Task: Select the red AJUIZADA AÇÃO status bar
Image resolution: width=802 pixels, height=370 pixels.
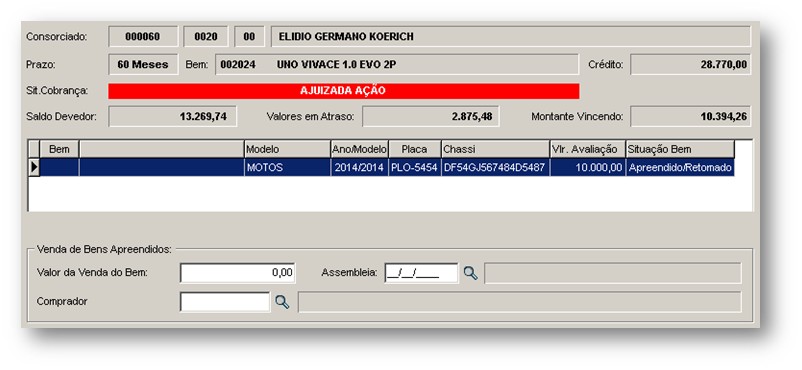Action: pyautogui.click(x=344, y=91)
